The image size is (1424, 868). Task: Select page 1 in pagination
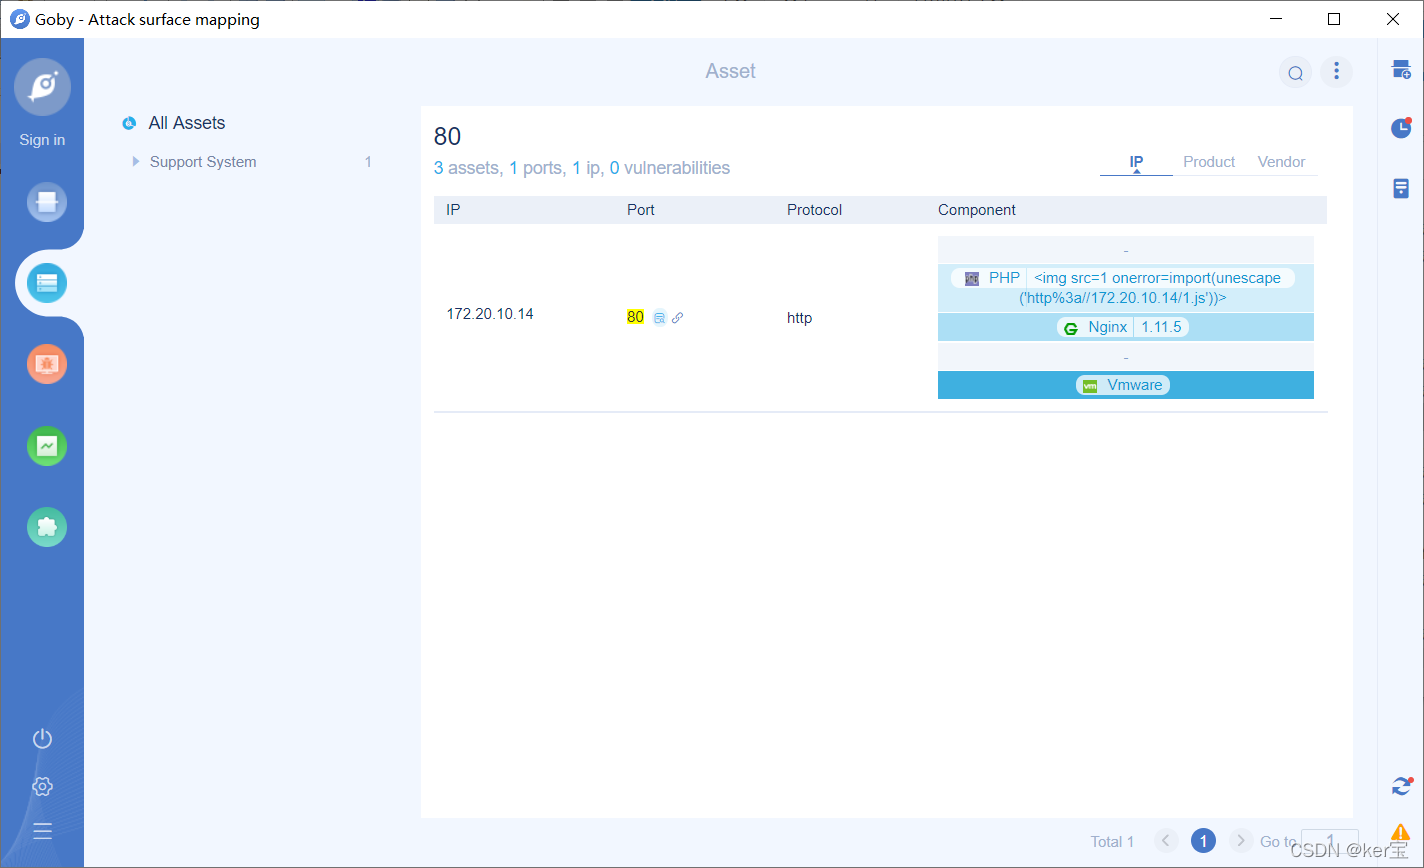pos(1203,841)
